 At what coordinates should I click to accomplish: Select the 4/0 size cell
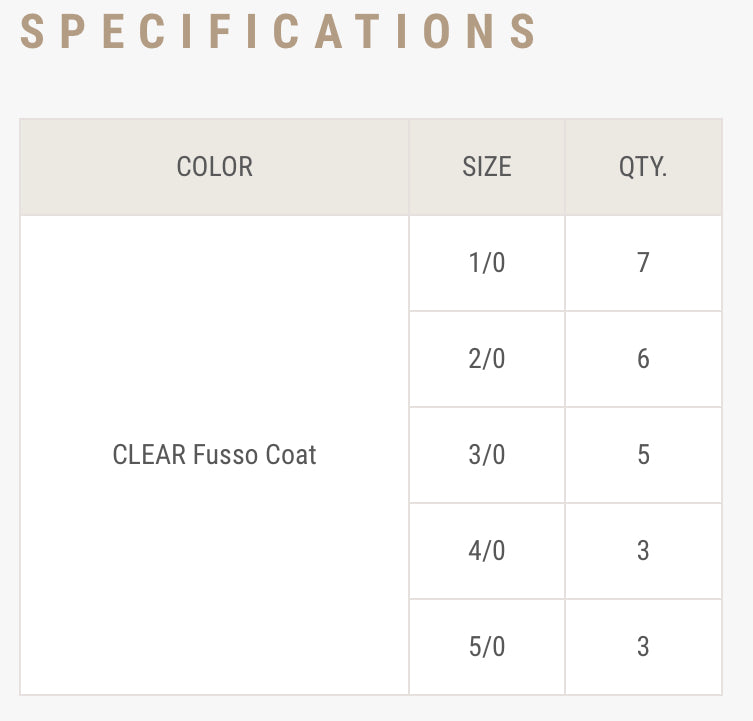(487, 551)
